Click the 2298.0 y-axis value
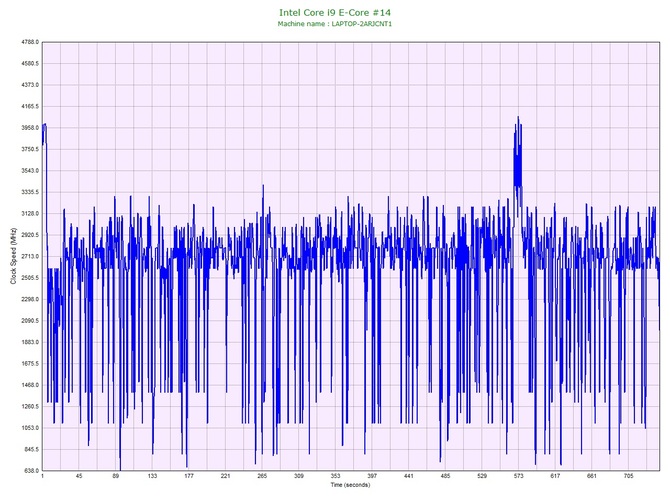670x502 pixels. pyautogui.click(x=30, y=299)
